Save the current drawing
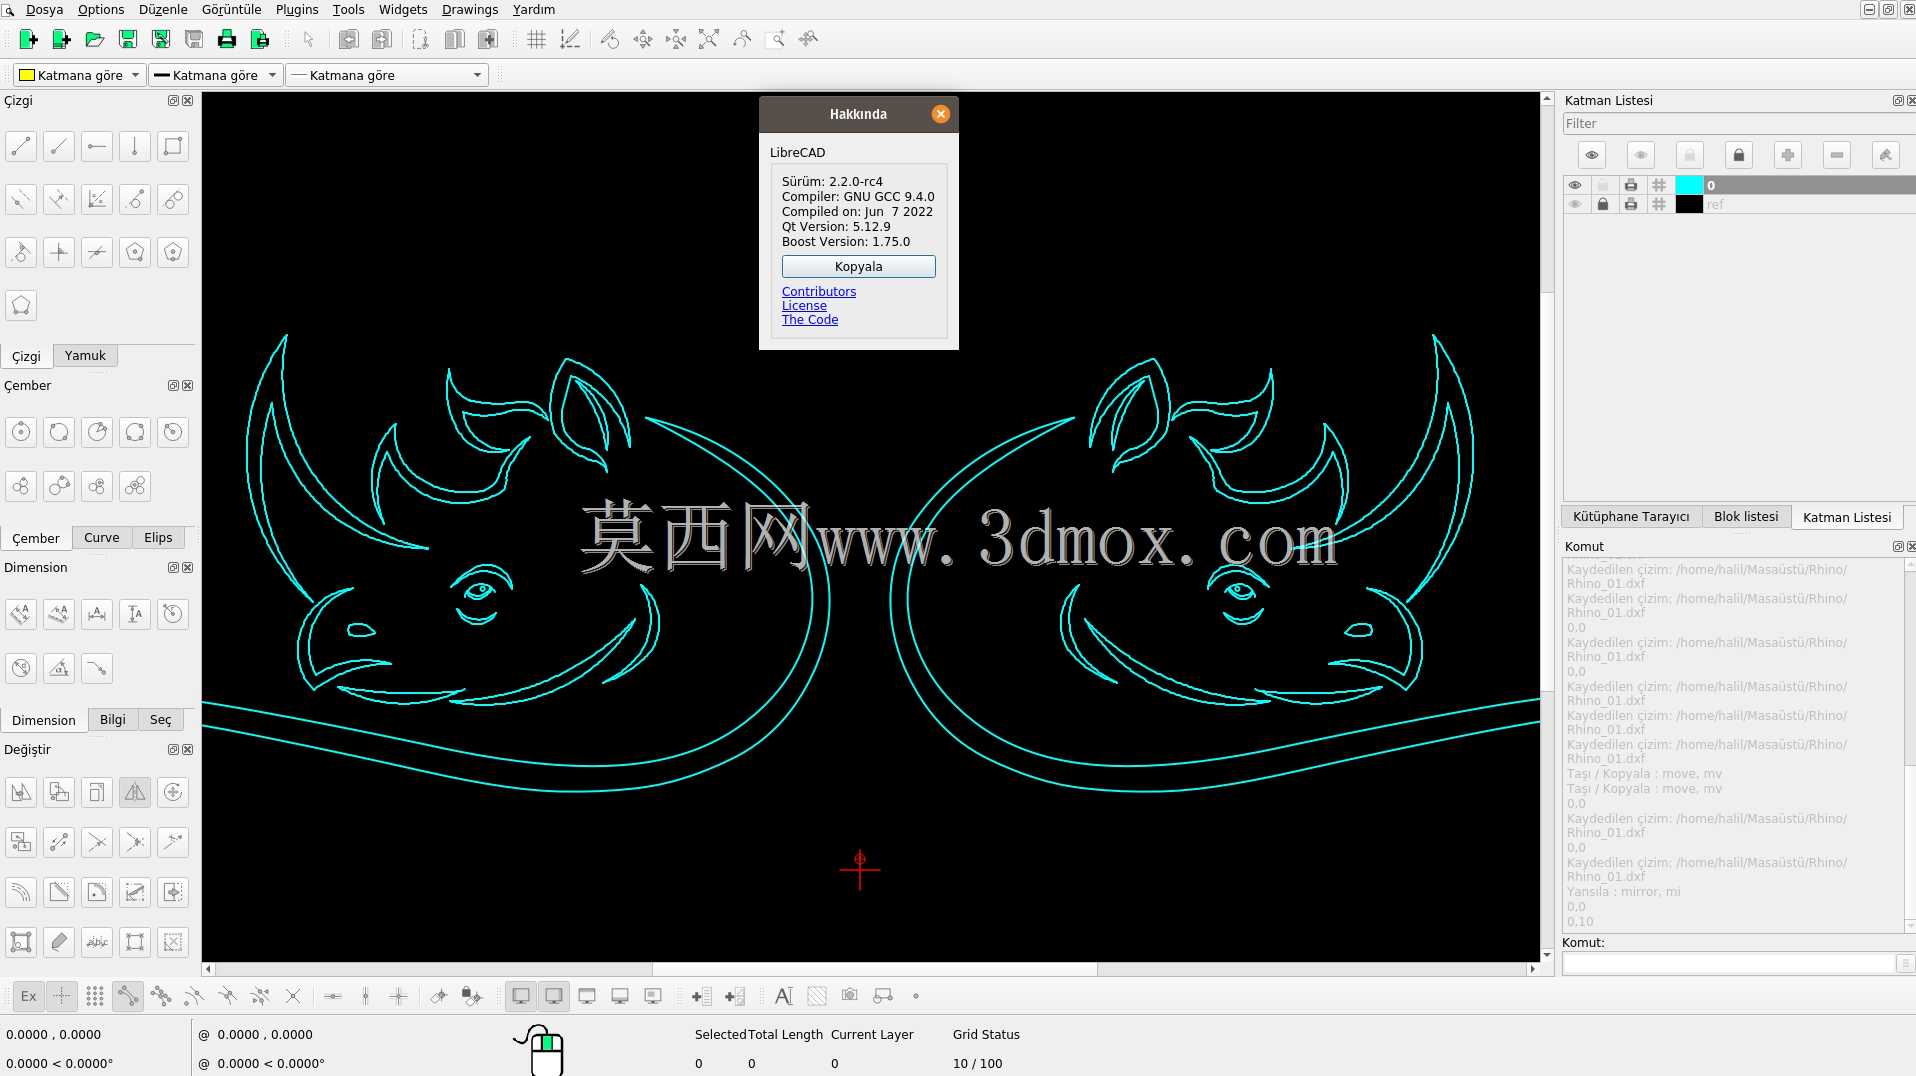1916x1076 pixels. pyautogui.click(x=127, y=39)
